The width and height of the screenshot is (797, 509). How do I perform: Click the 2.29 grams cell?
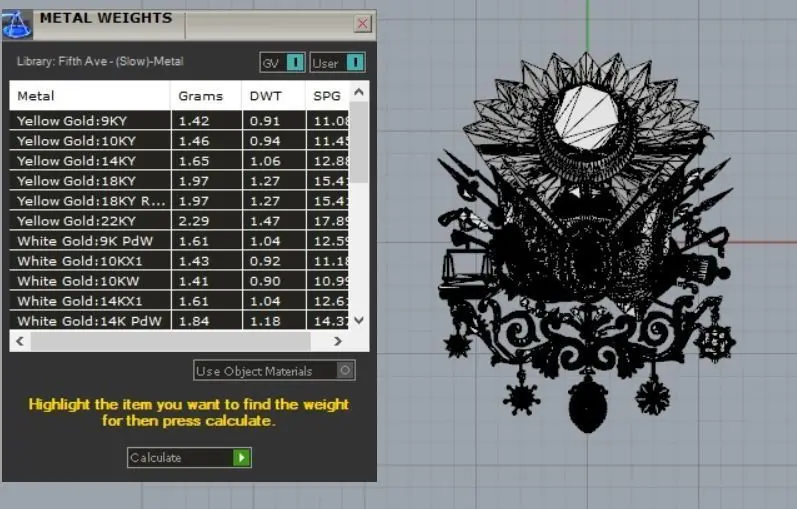206,221
